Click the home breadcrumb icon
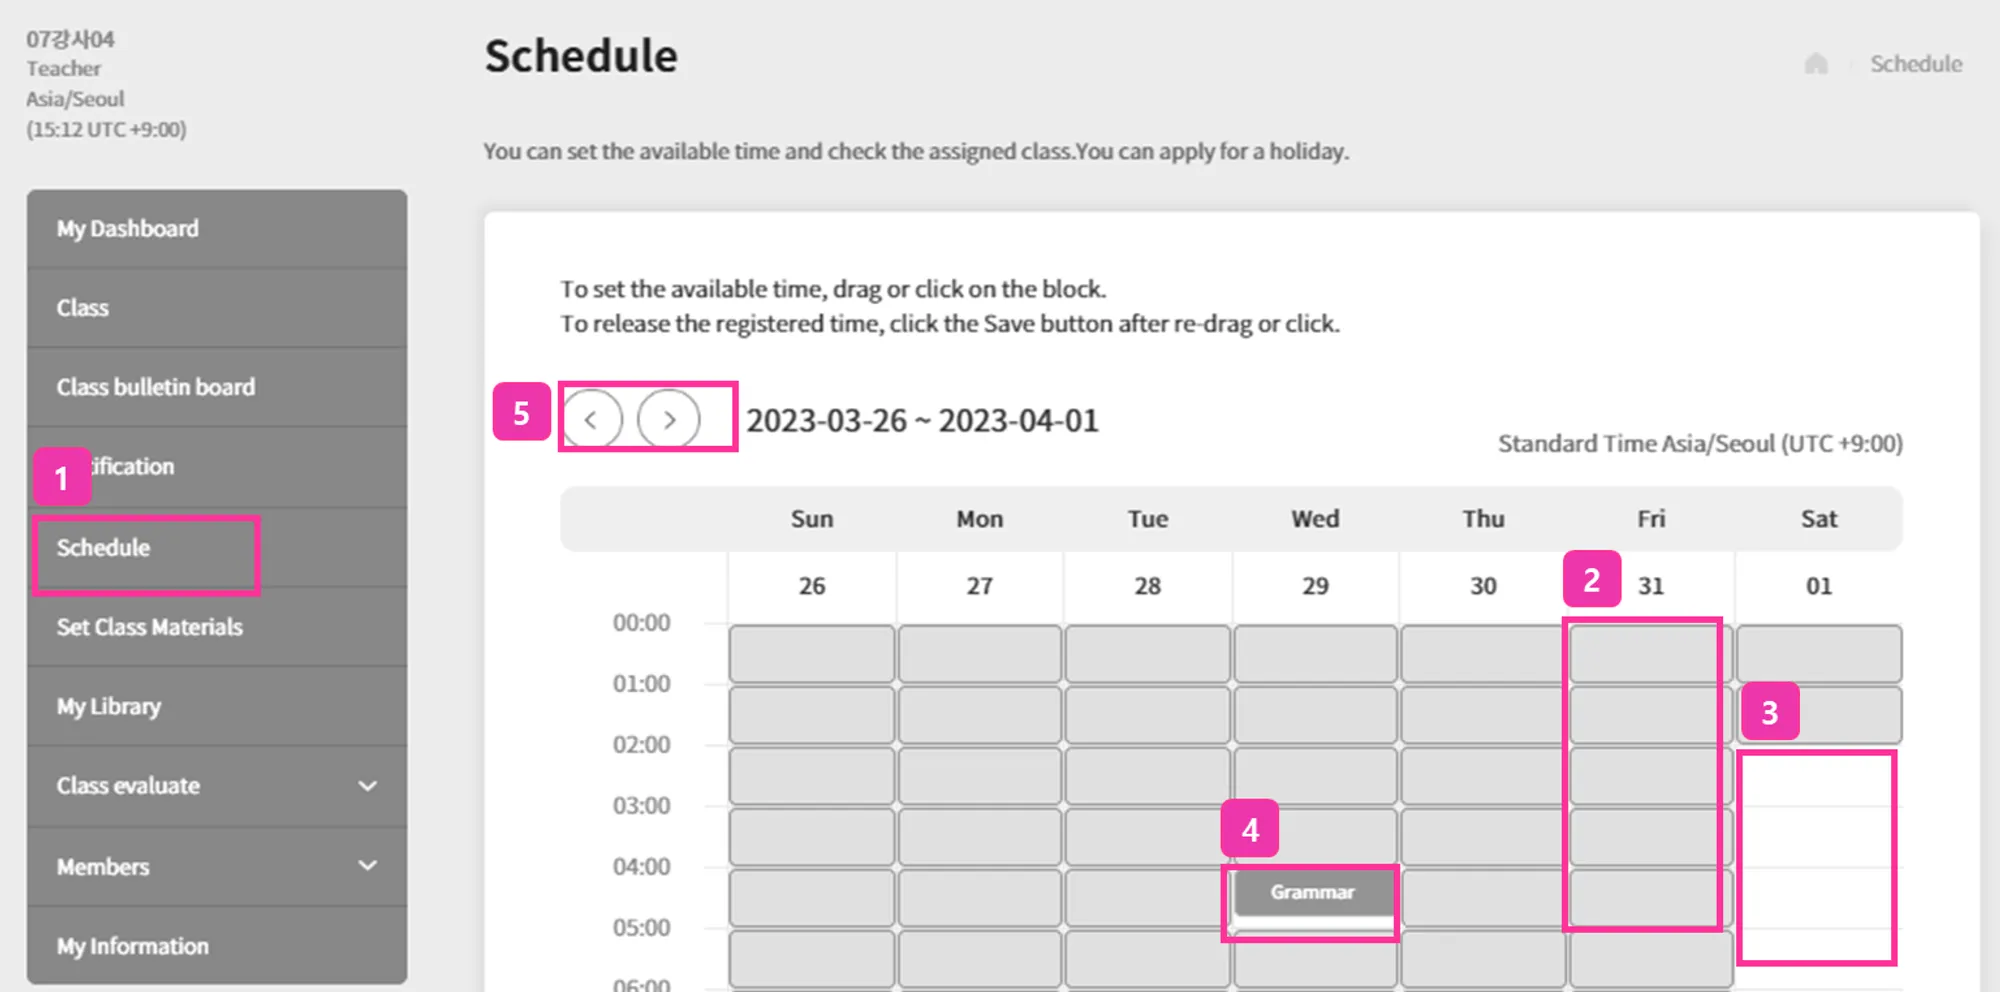Image resolution: width=2000 pixels, height=992 pixels. 1816,64
